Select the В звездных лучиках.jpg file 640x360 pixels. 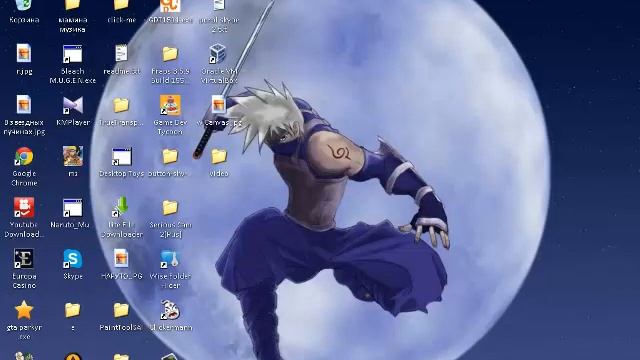tap(24, 105)
